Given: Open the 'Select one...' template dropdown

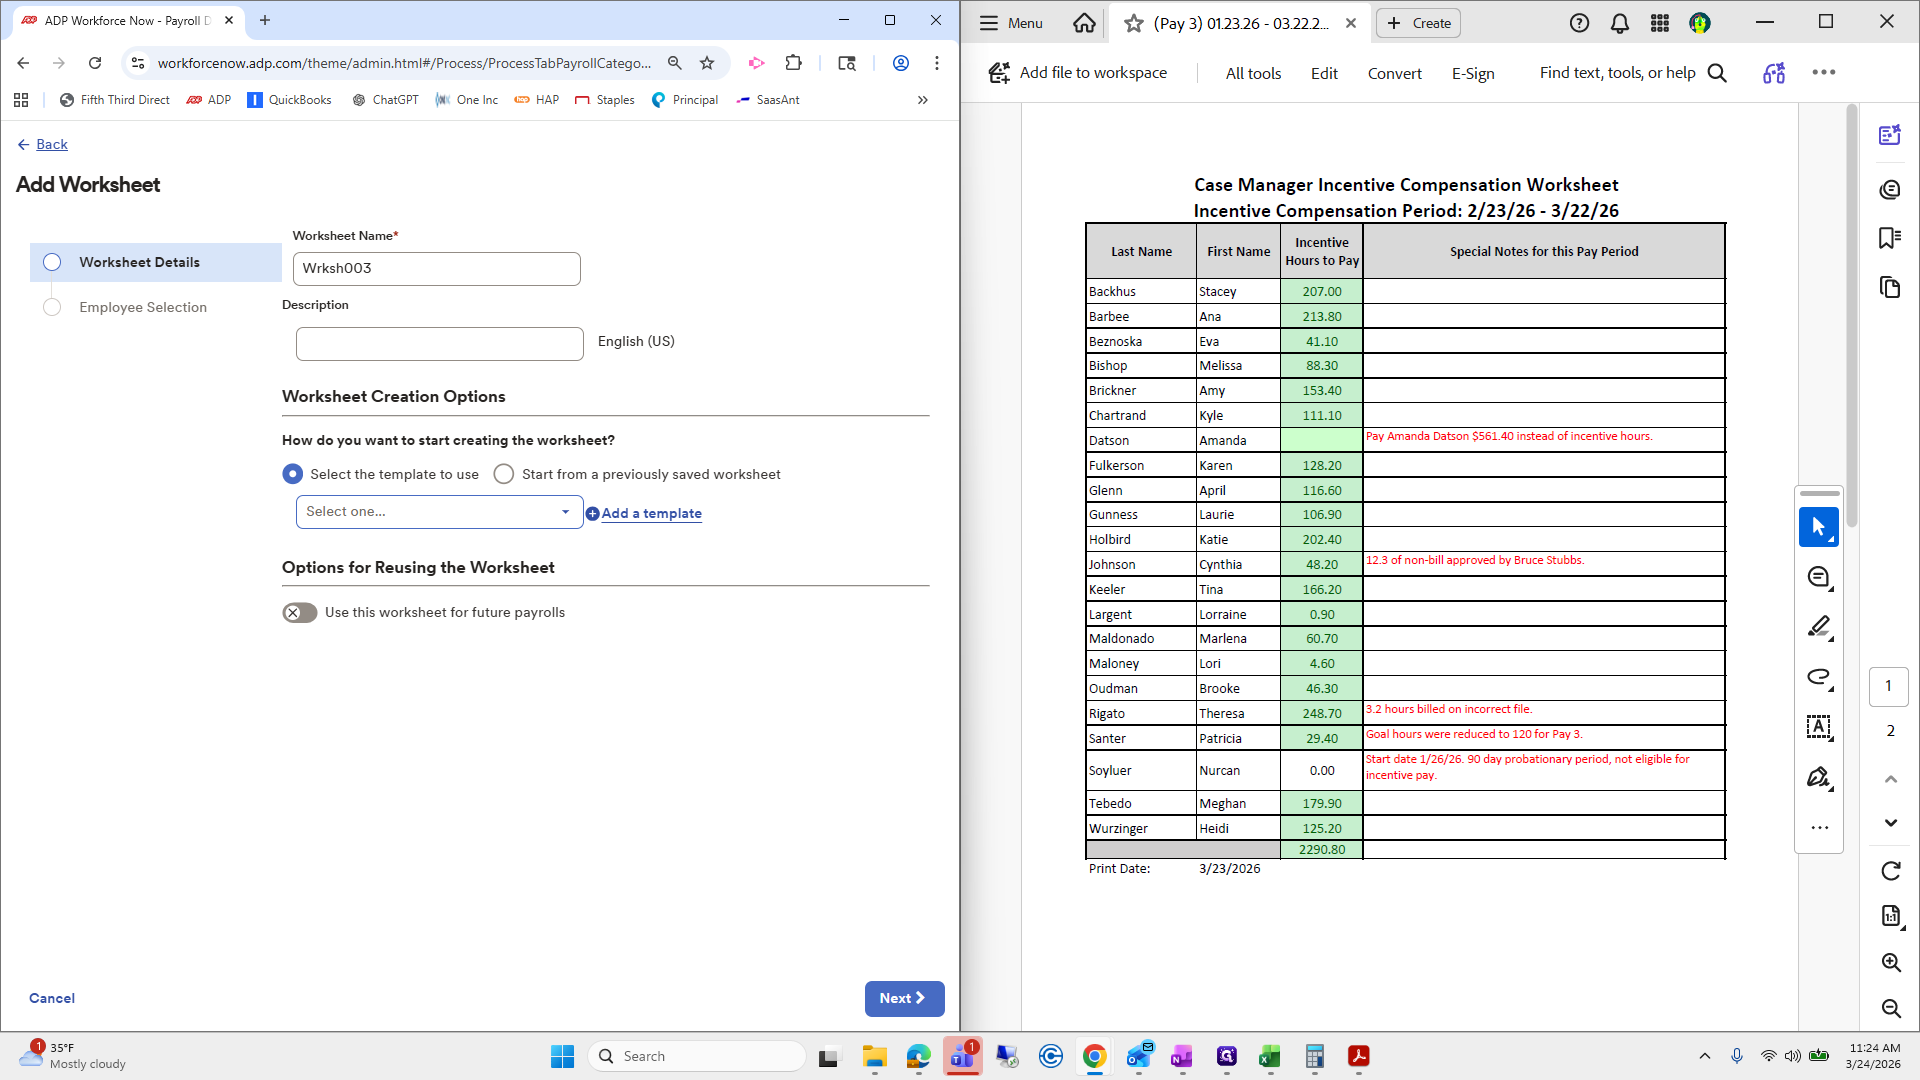Looking at the screenshot, I should (439, 512).
